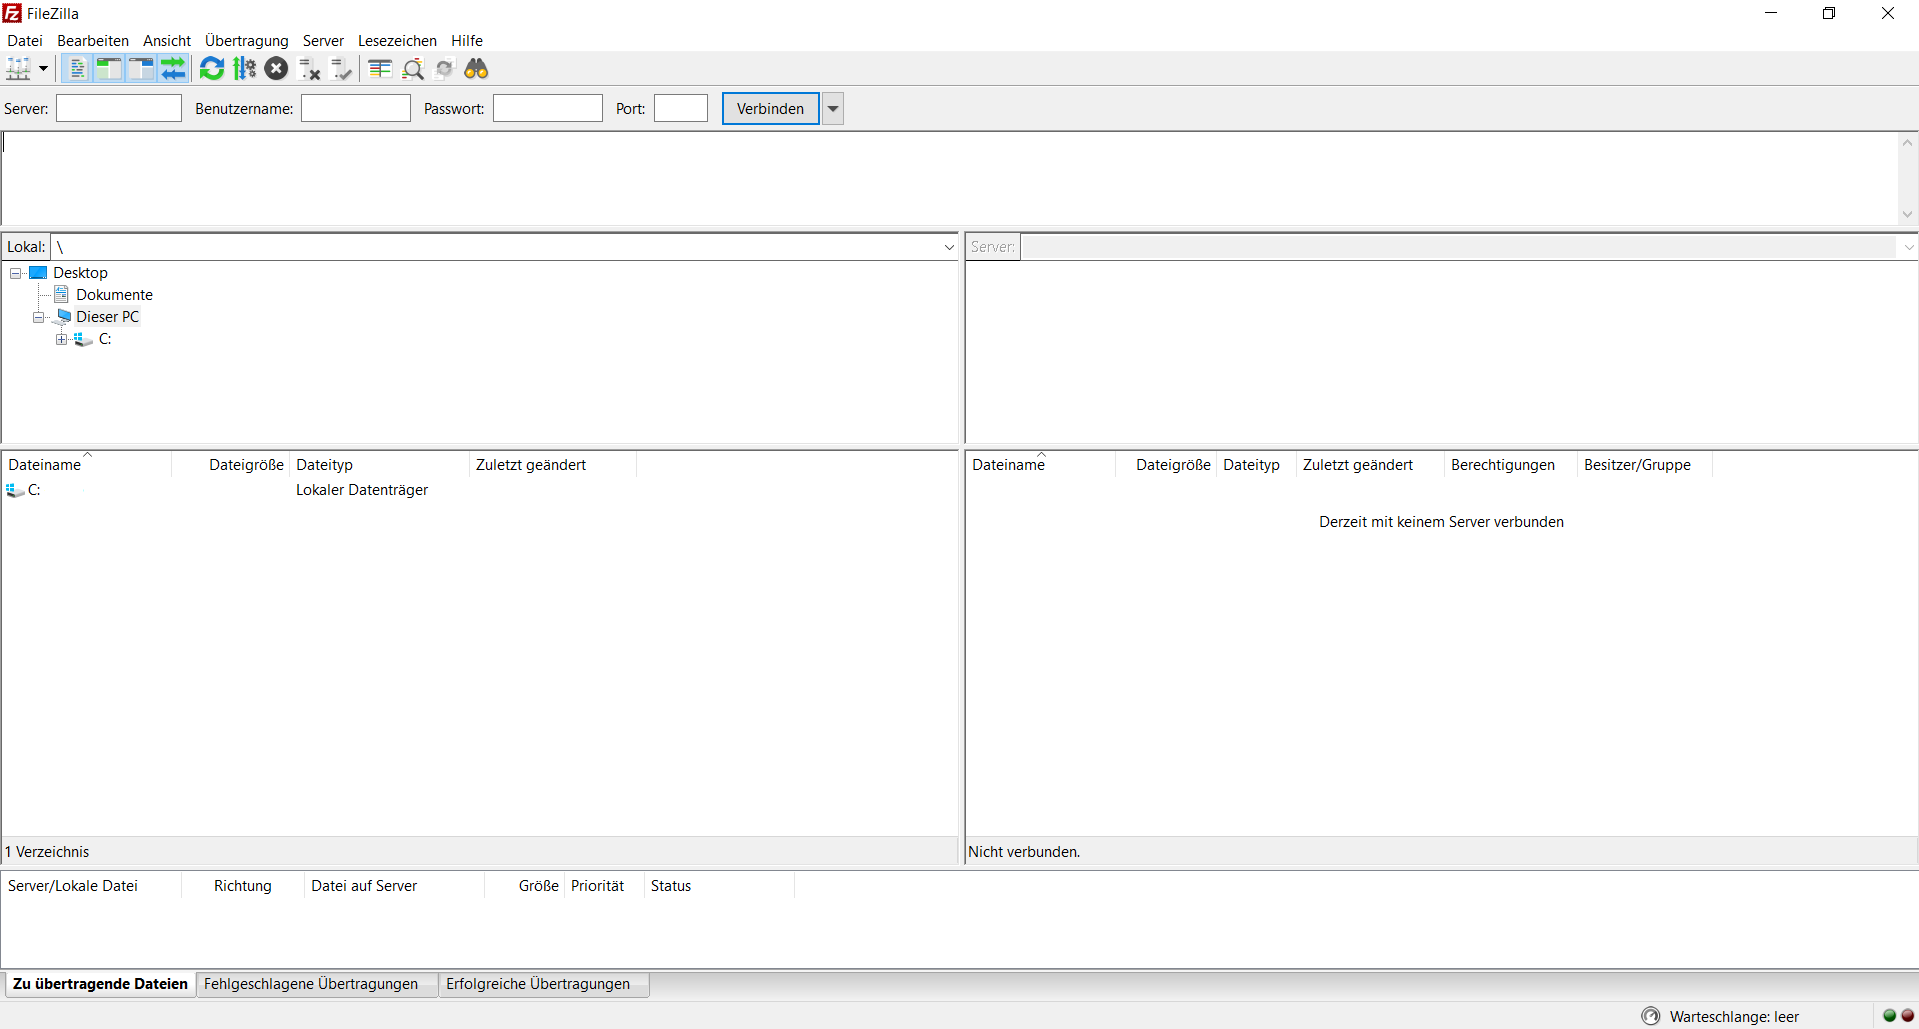Refresh the file and folder lists

(x=212, y=69)
